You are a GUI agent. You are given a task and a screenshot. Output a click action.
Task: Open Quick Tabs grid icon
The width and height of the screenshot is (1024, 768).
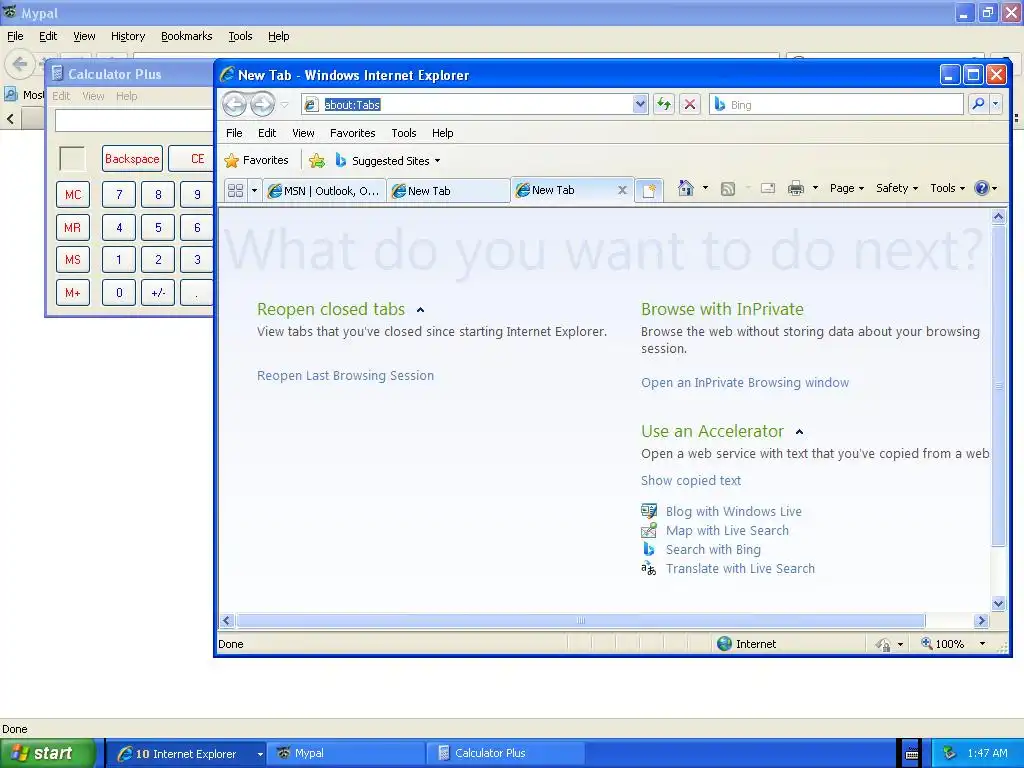click(x=235, y=190)
